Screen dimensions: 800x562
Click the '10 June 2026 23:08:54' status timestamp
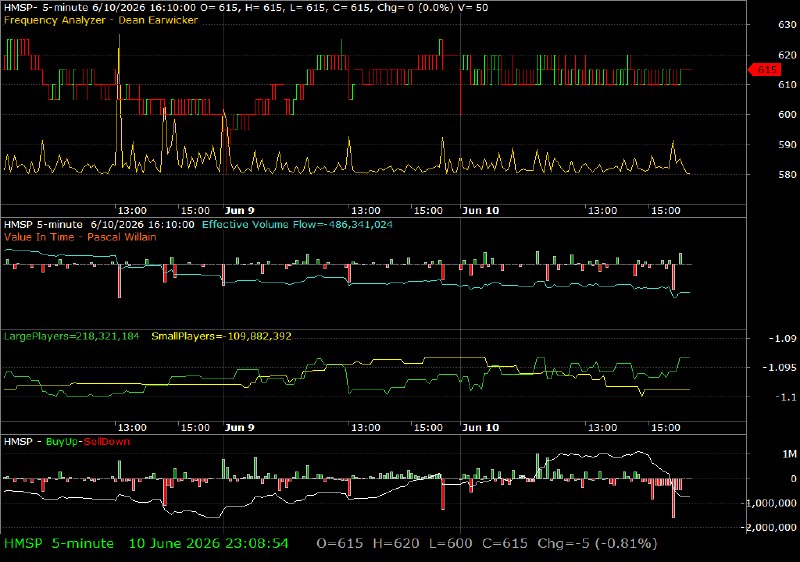(x=209, y=544)
